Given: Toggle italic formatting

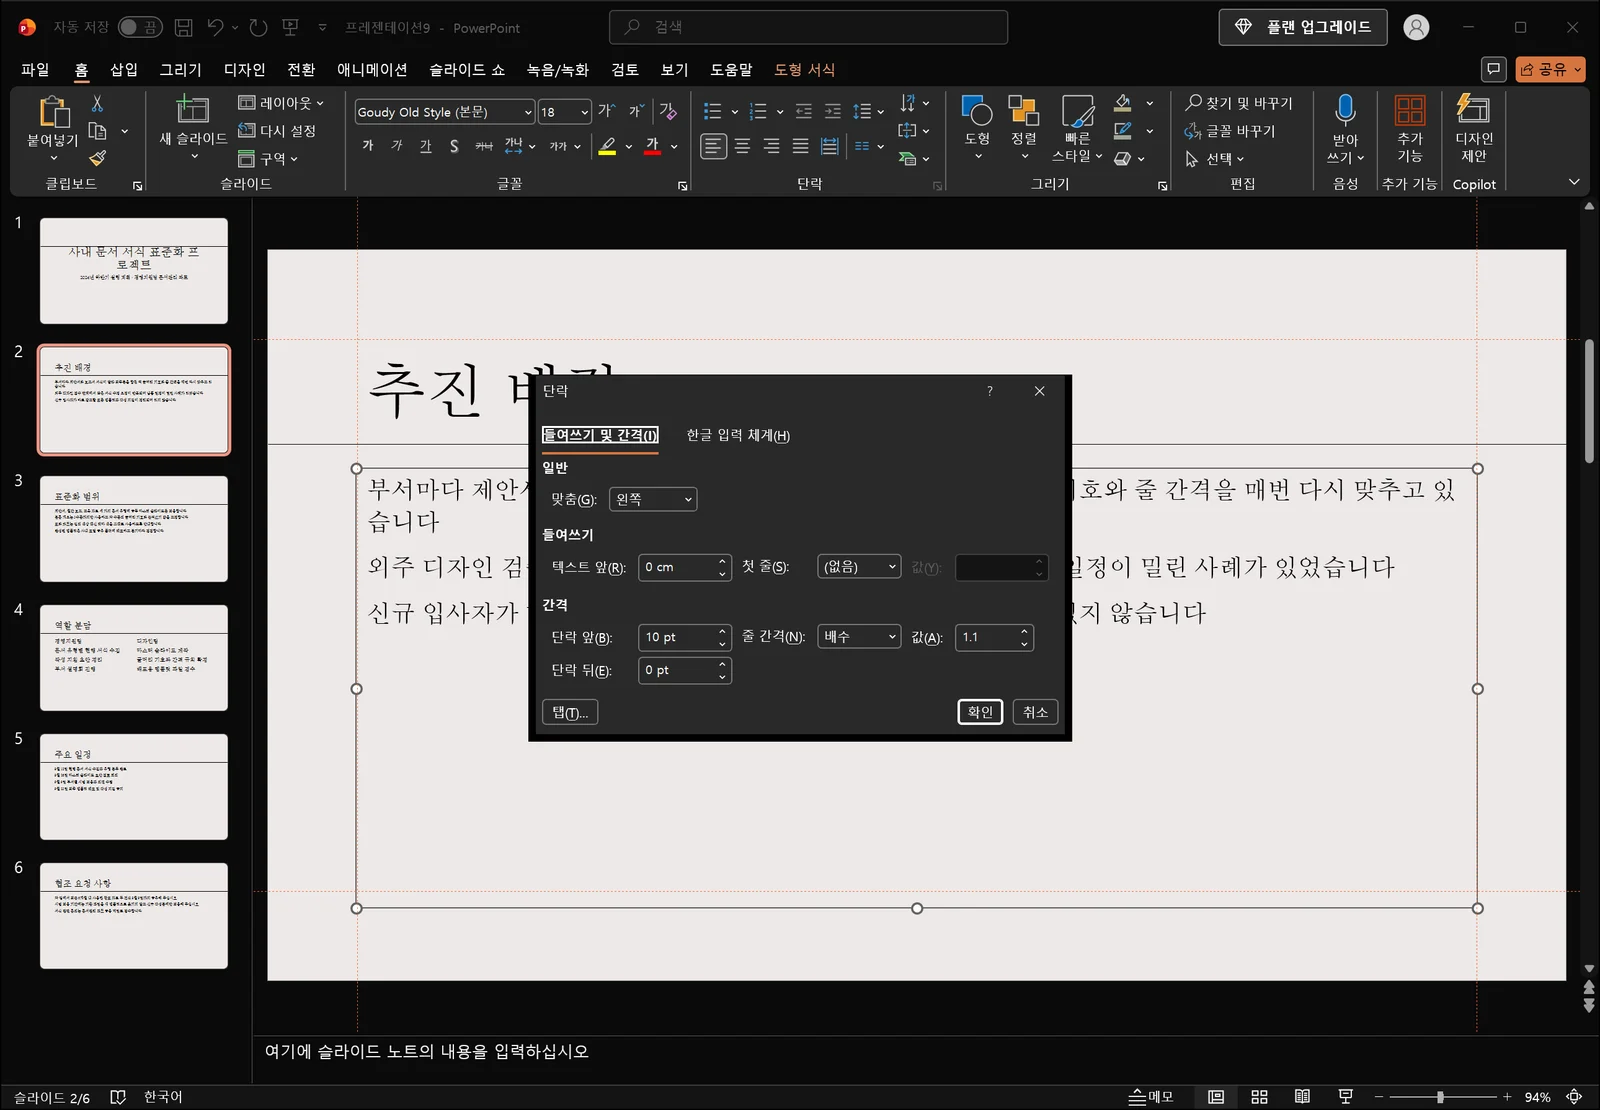Looking at the screenshot, I should pos(397,146).
